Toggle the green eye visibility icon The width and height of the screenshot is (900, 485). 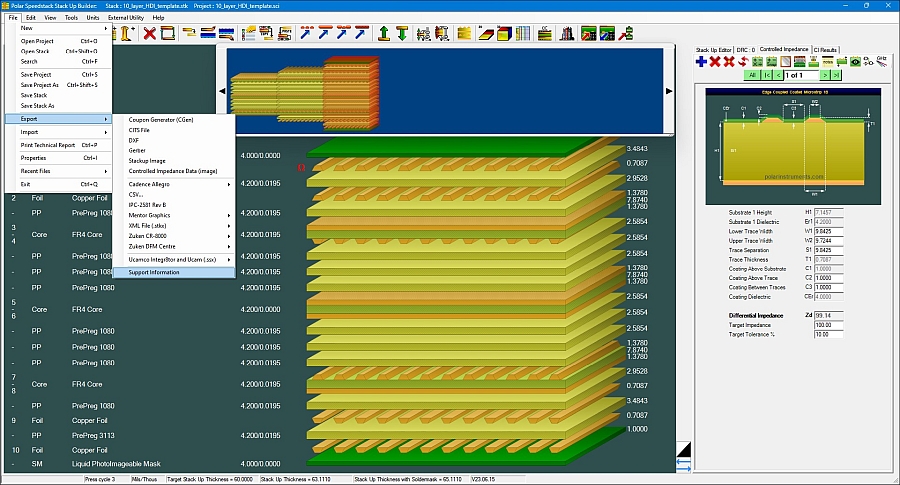855,61
